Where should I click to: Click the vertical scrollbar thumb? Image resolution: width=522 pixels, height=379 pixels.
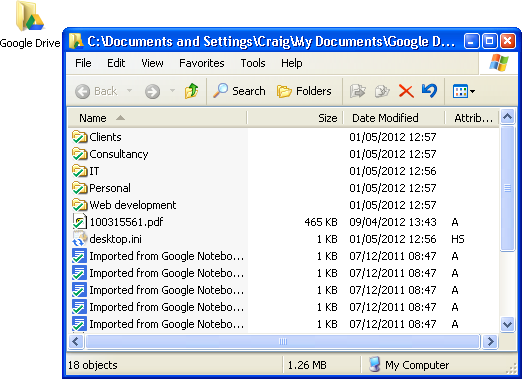click(507, 188)
